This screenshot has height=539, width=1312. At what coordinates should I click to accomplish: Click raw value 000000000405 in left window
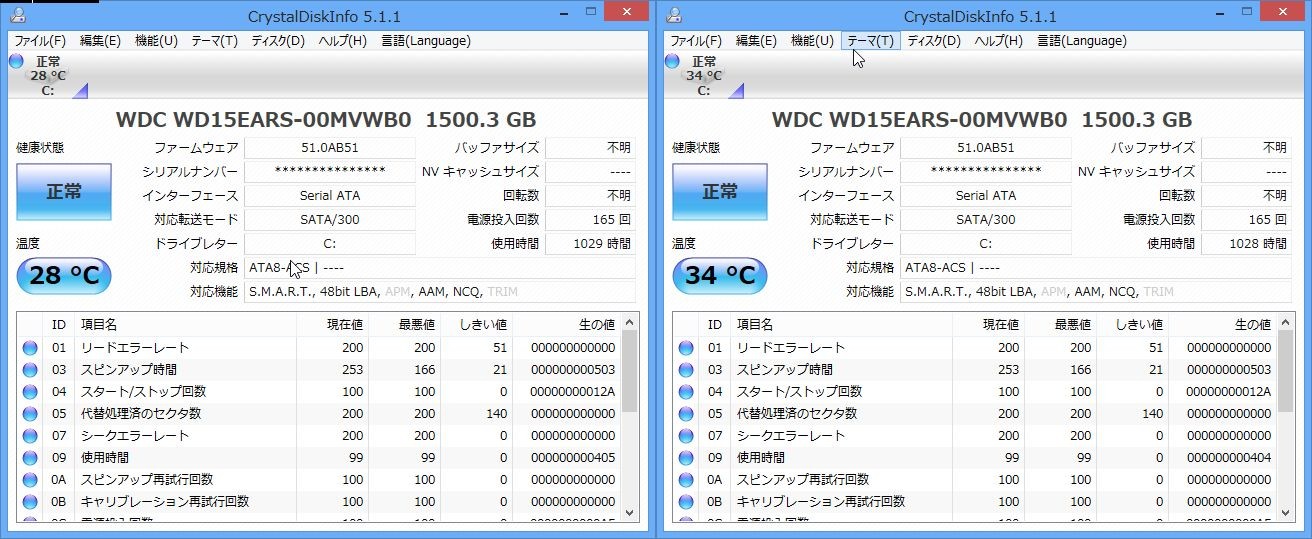point(572,458)
